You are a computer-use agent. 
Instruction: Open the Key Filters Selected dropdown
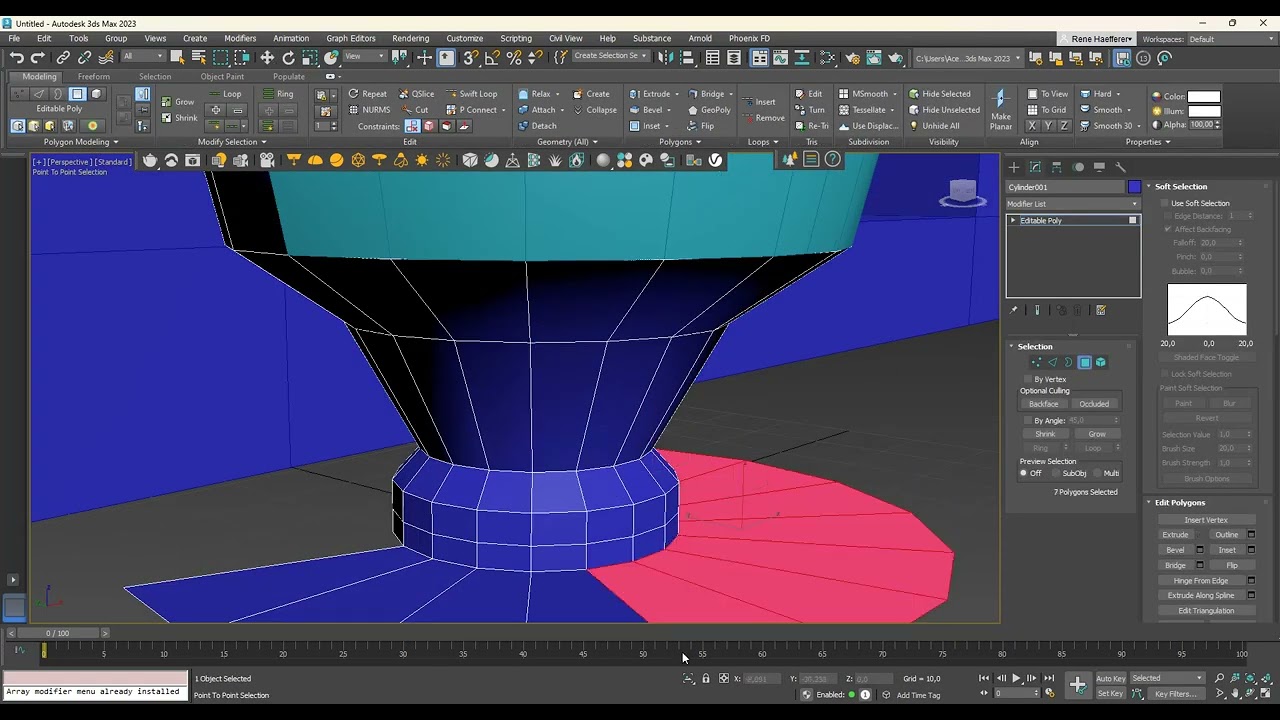(x=1167, y=678)
